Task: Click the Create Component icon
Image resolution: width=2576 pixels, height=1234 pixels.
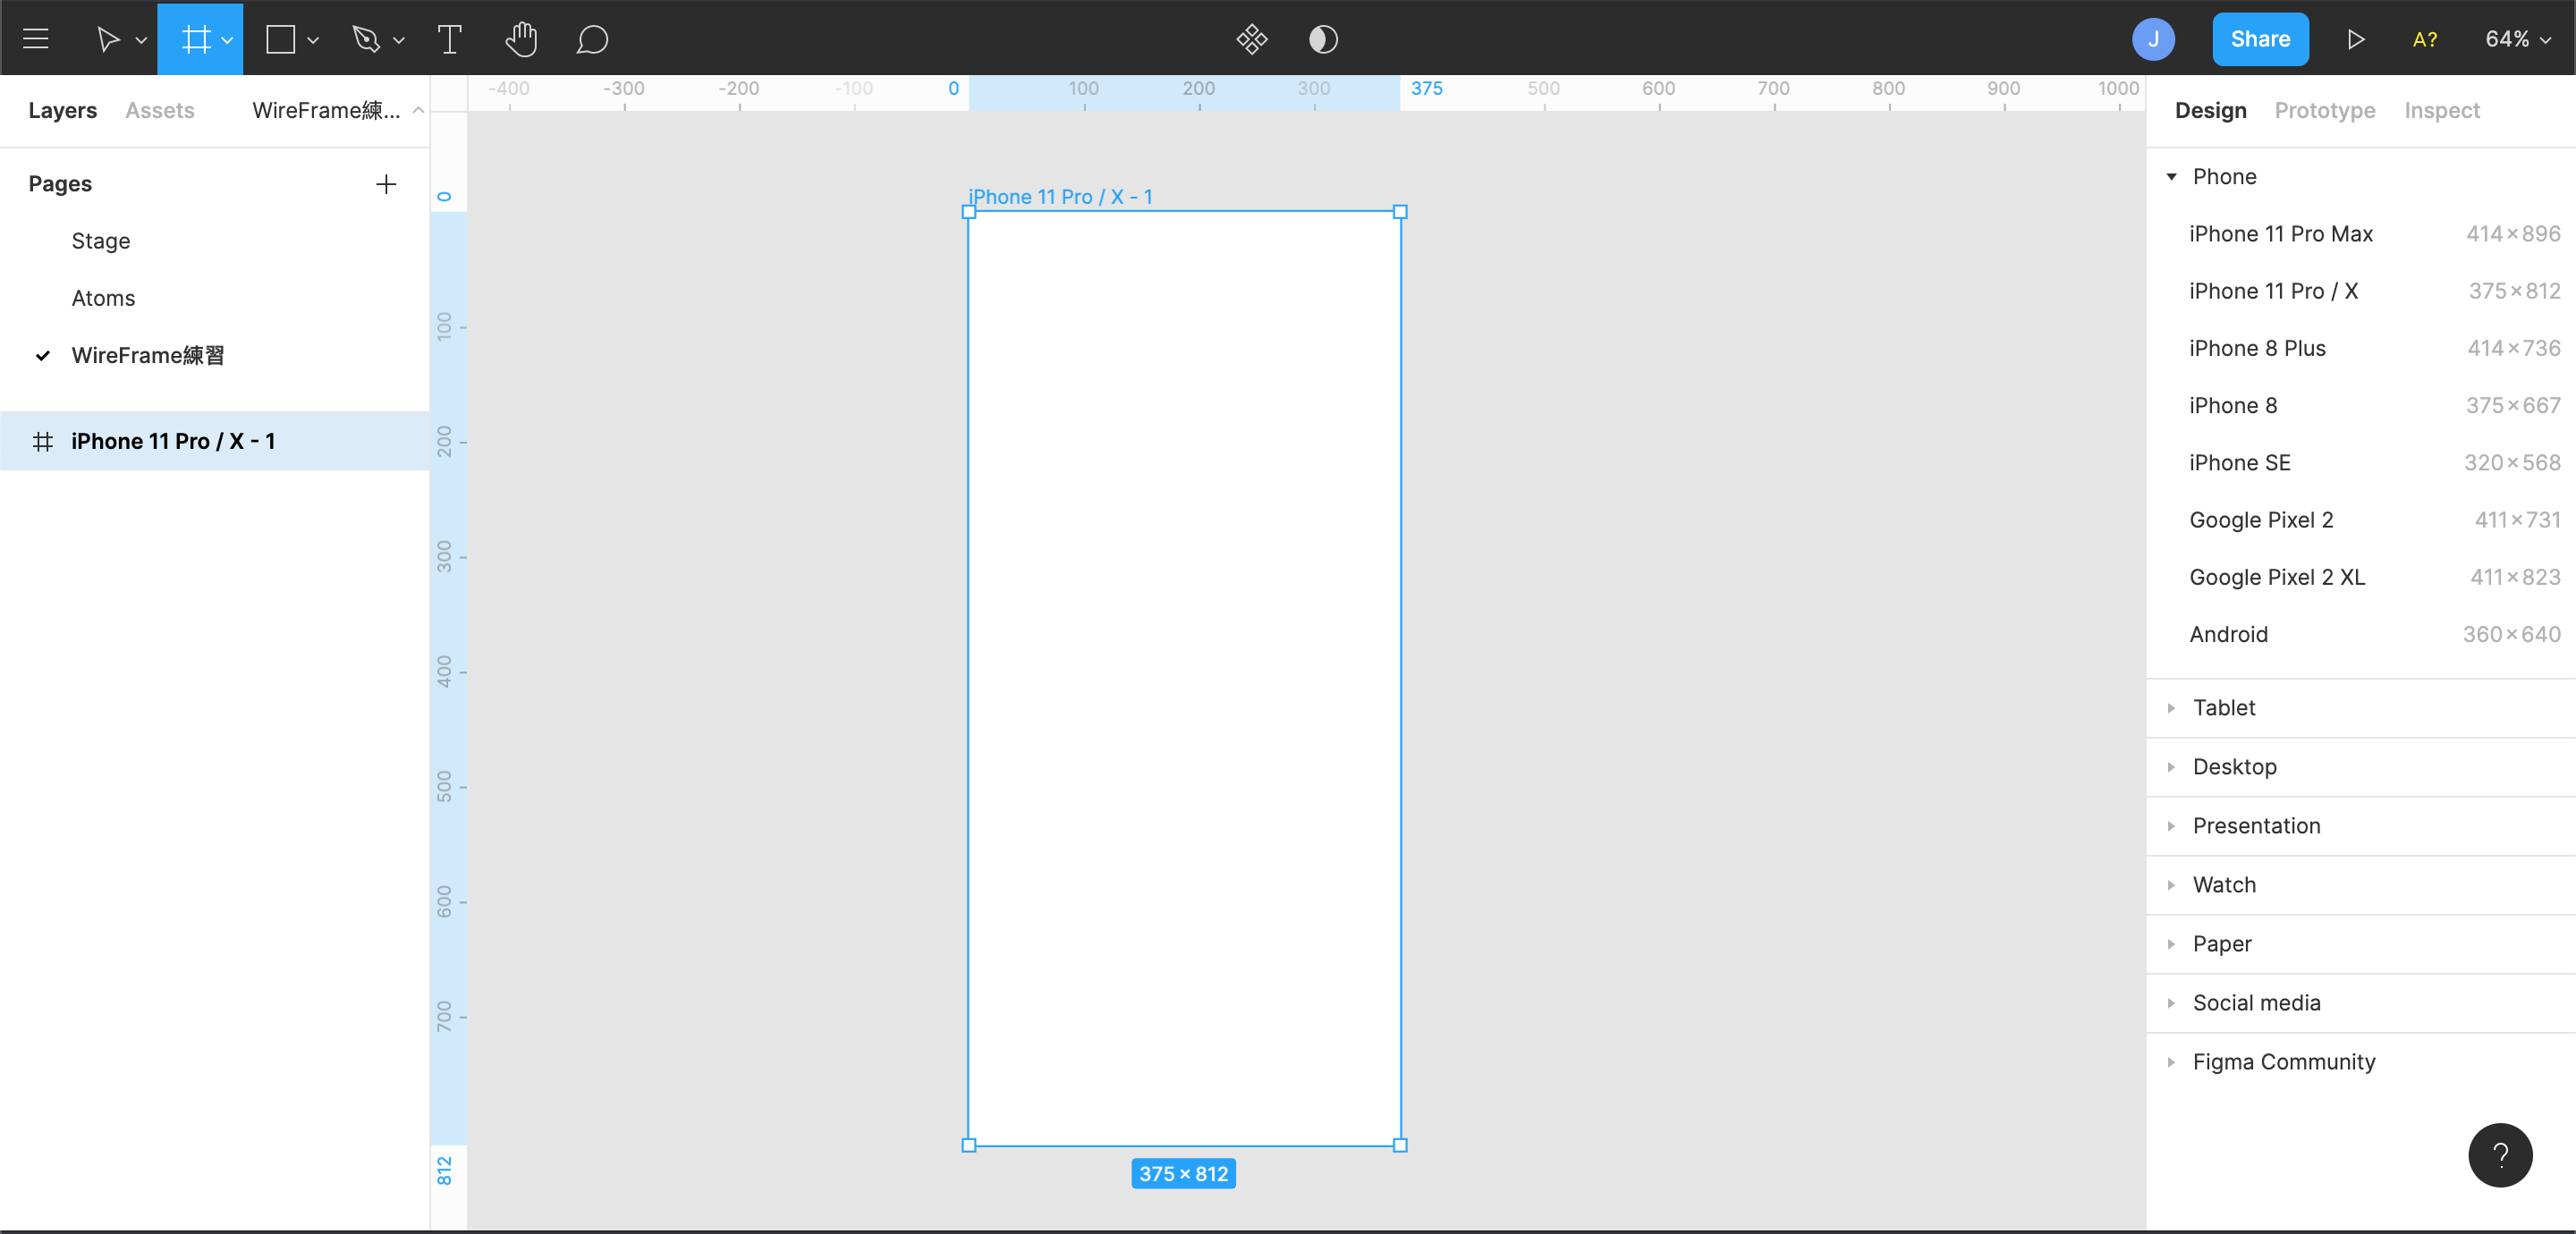Action: 1251,39
